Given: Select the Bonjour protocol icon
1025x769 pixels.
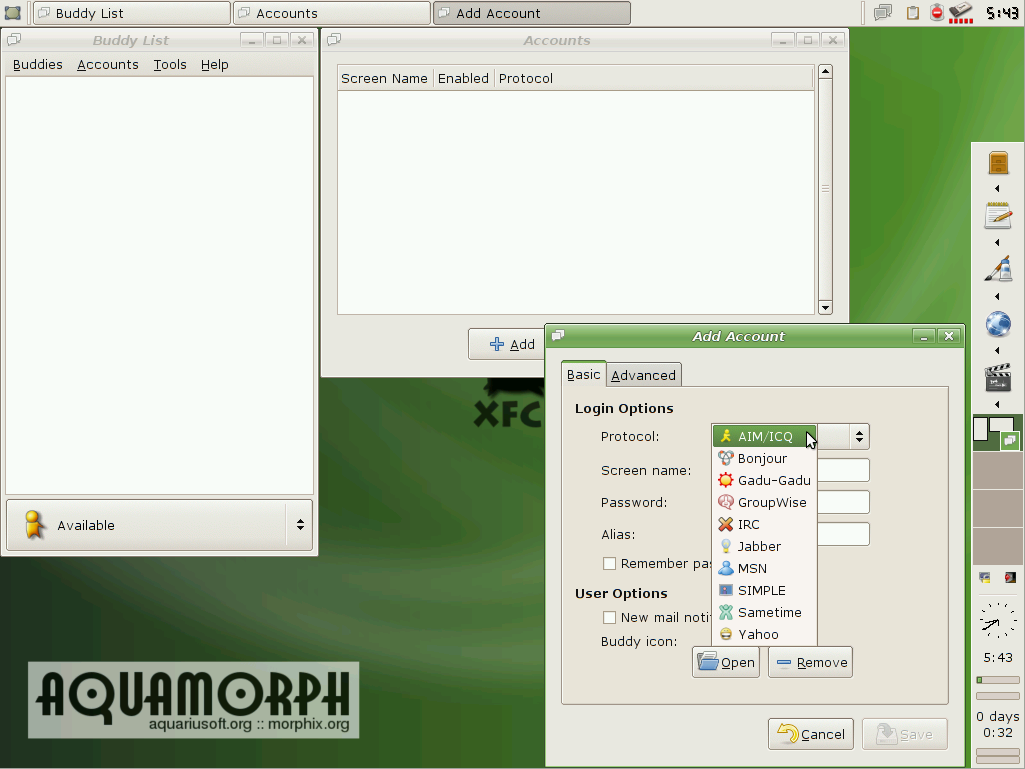Looking at the screenshot, I should (726, 458).
